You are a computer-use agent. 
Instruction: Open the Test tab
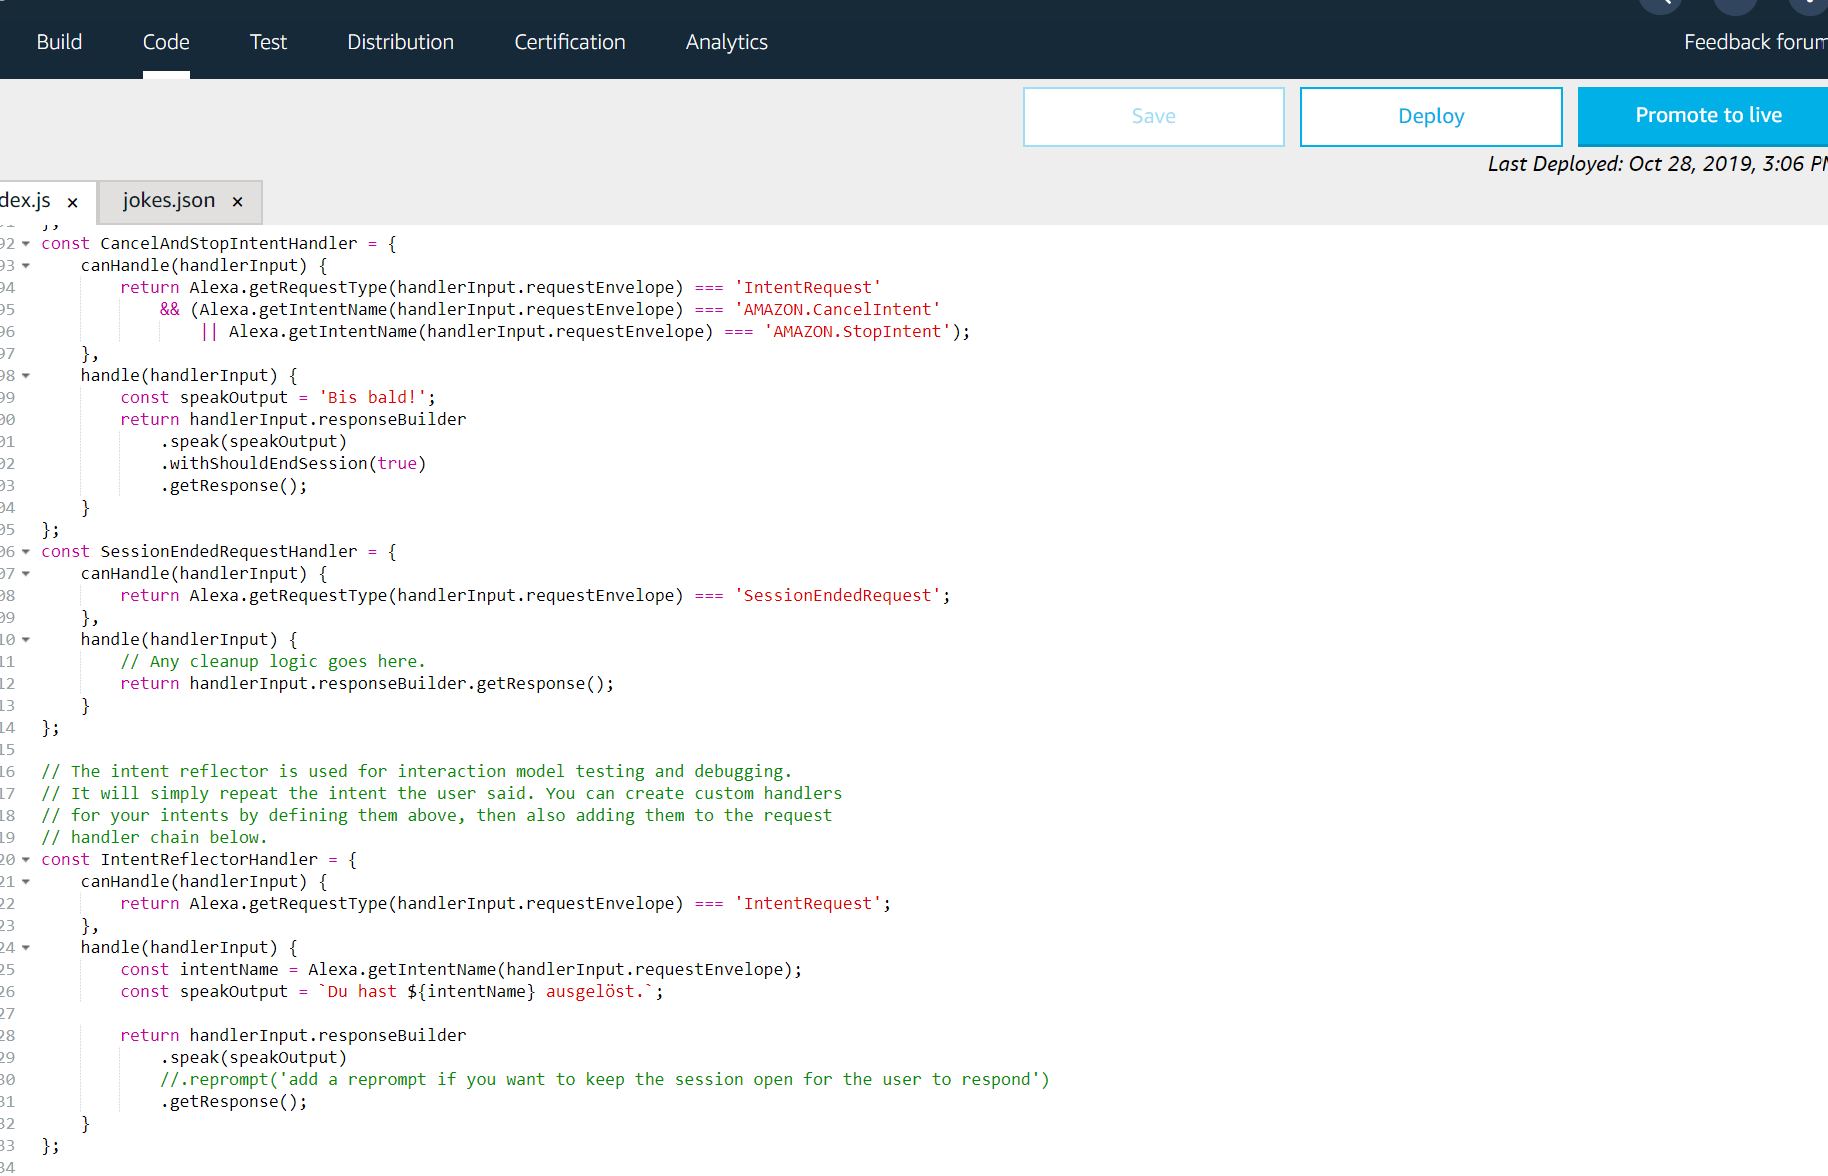(268, 42)
